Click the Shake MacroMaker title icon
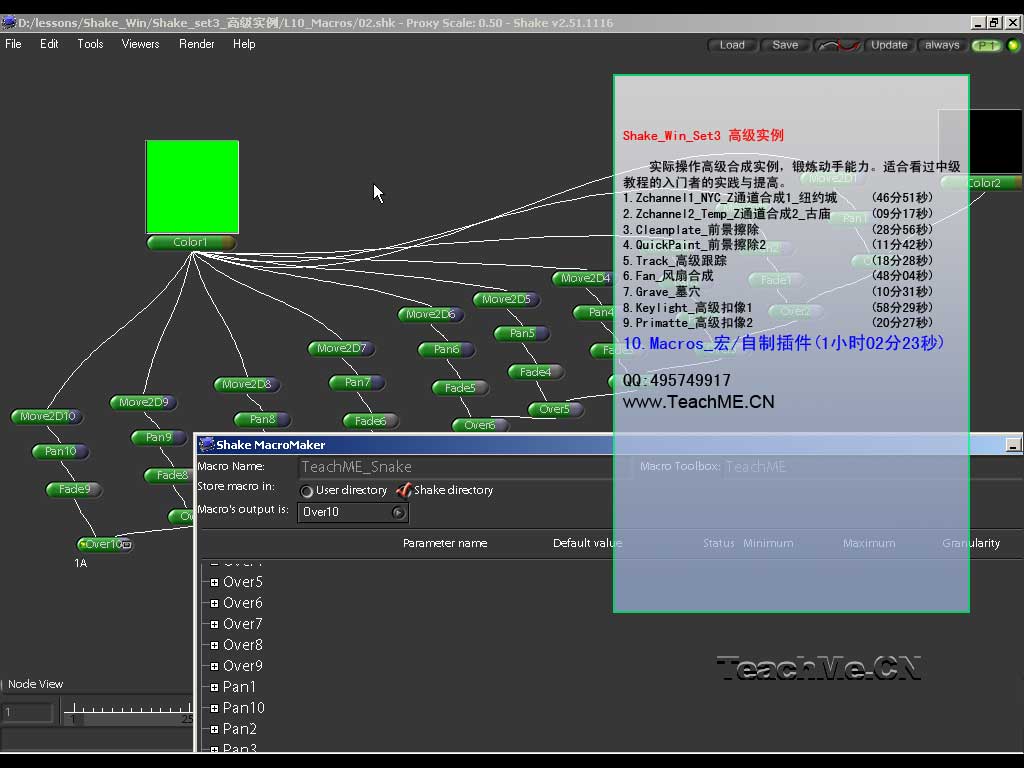This screenshot has height=768, width=1024. [207, 445]
